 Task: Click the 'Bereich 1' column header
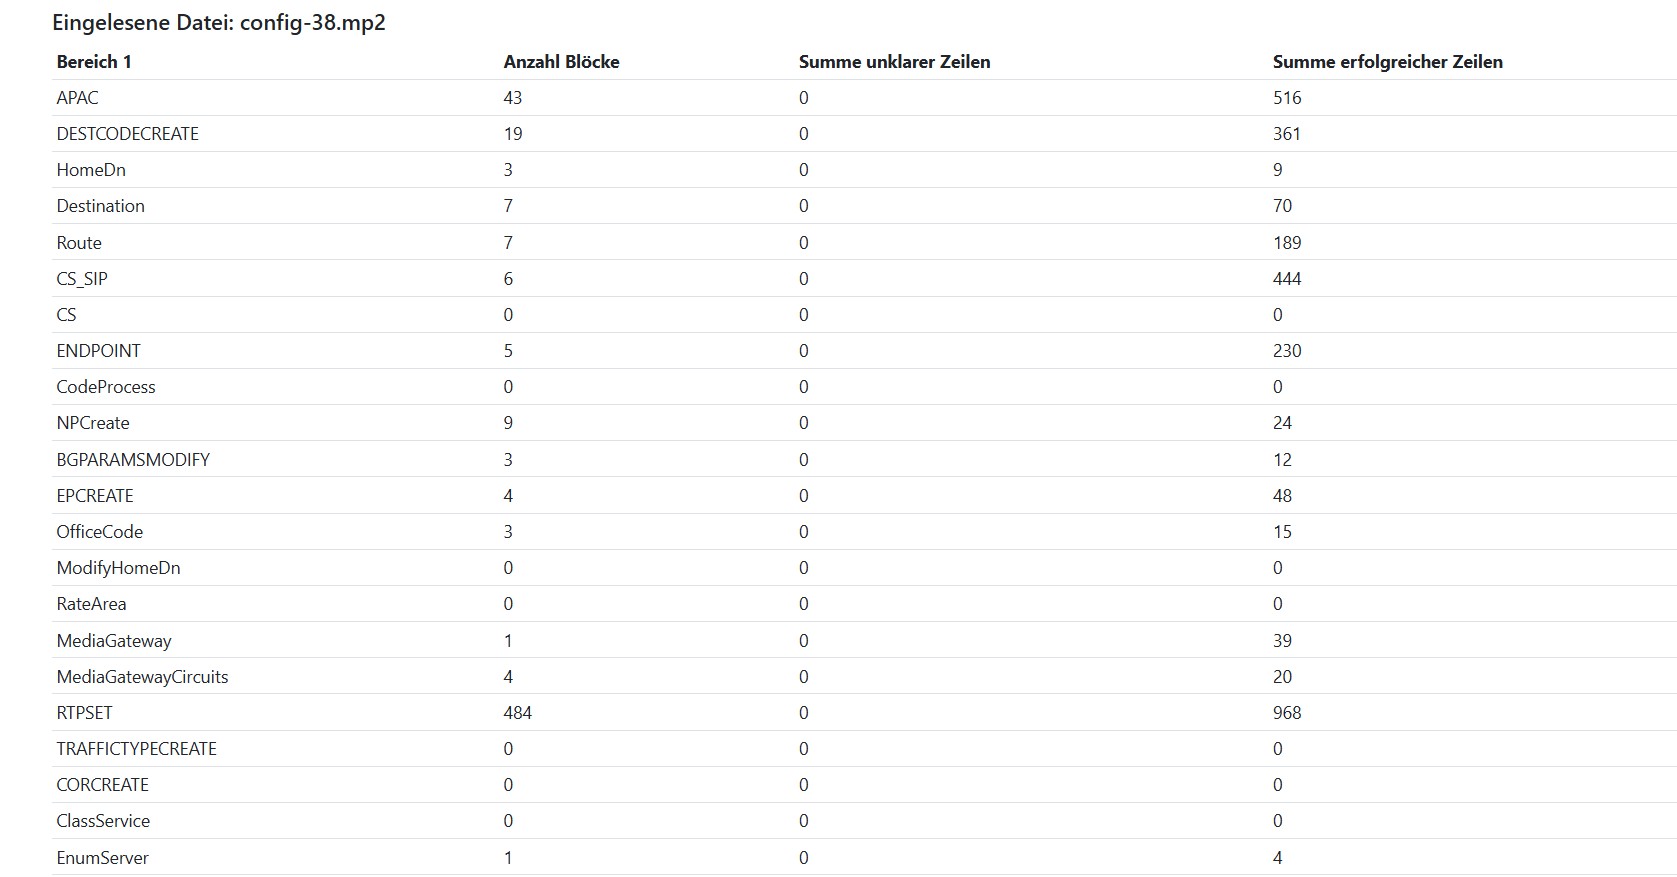tap(94, 62)
